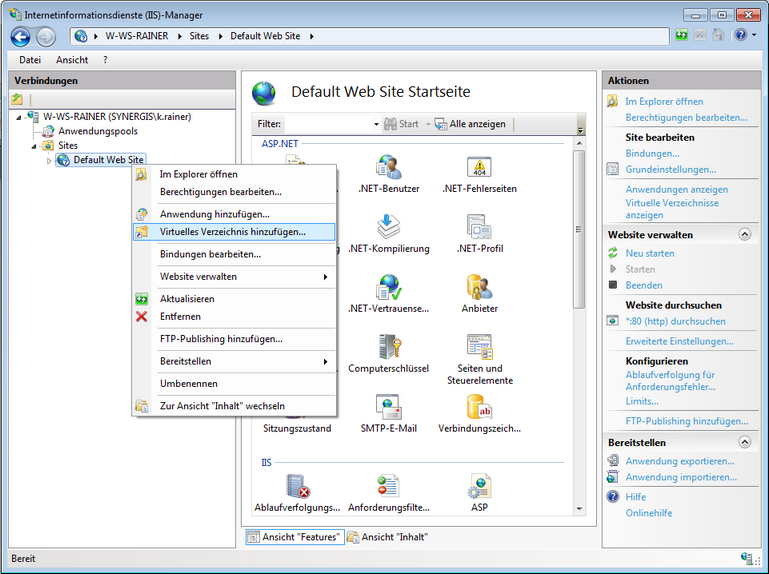
Task: Click the home toolbar icon
Action: pos(718,35)
